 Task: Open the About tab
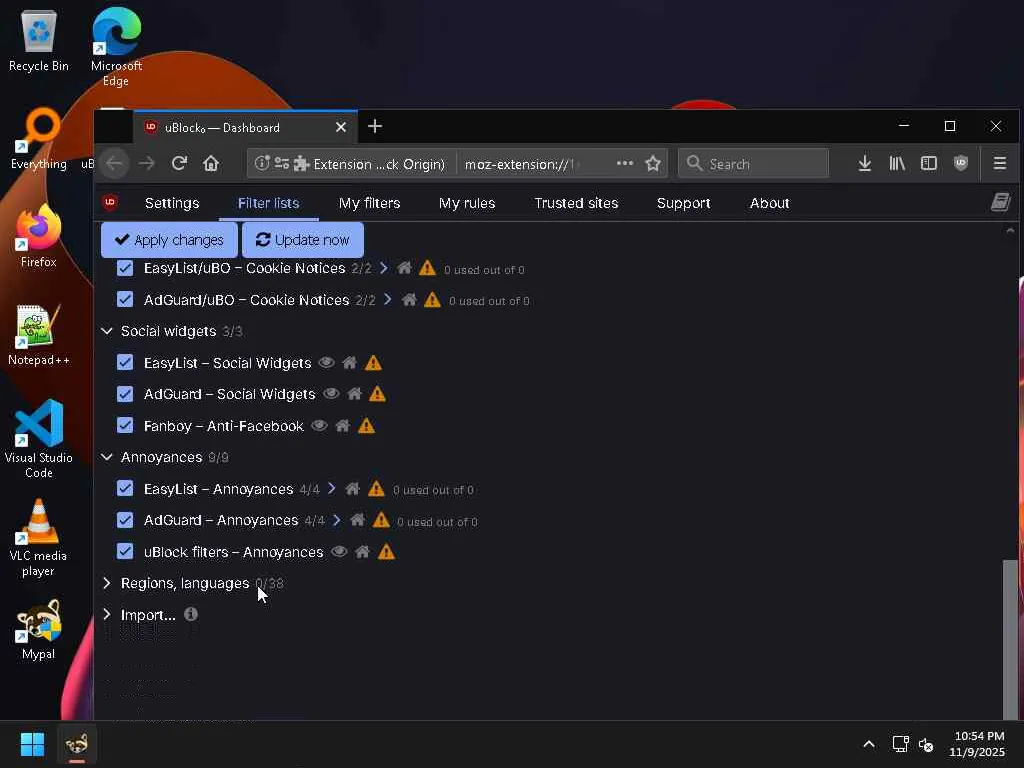769,203
